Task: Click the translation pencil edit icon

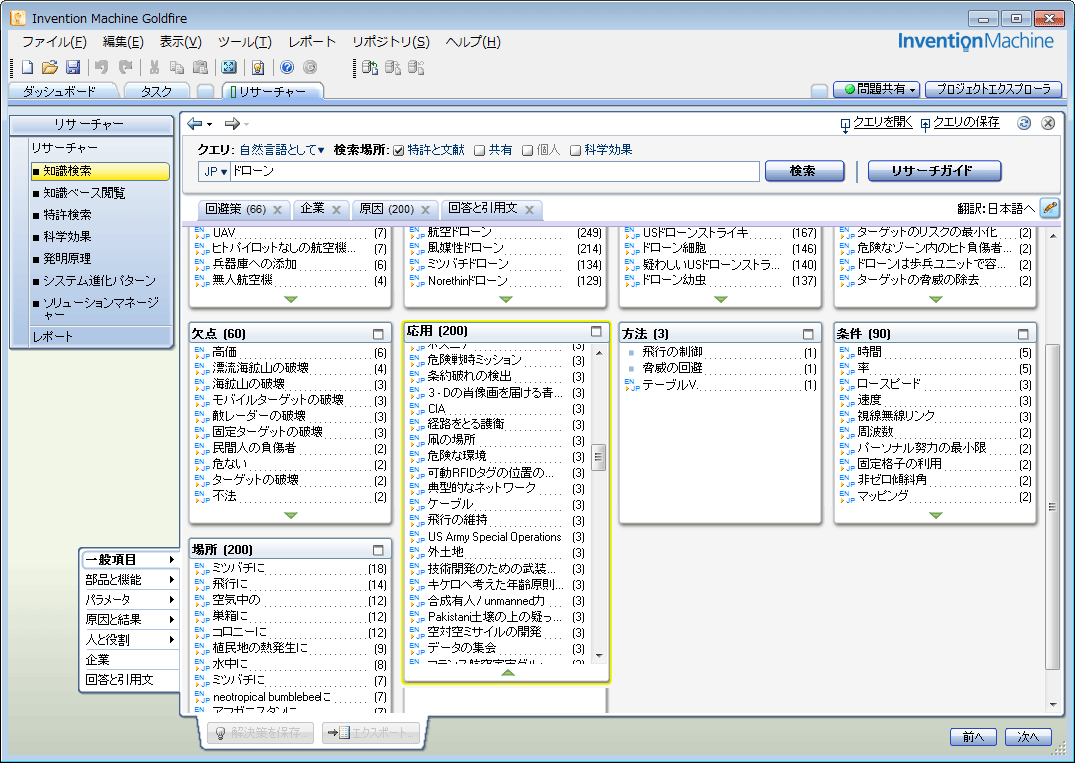Action: [x=1050, y=208]
